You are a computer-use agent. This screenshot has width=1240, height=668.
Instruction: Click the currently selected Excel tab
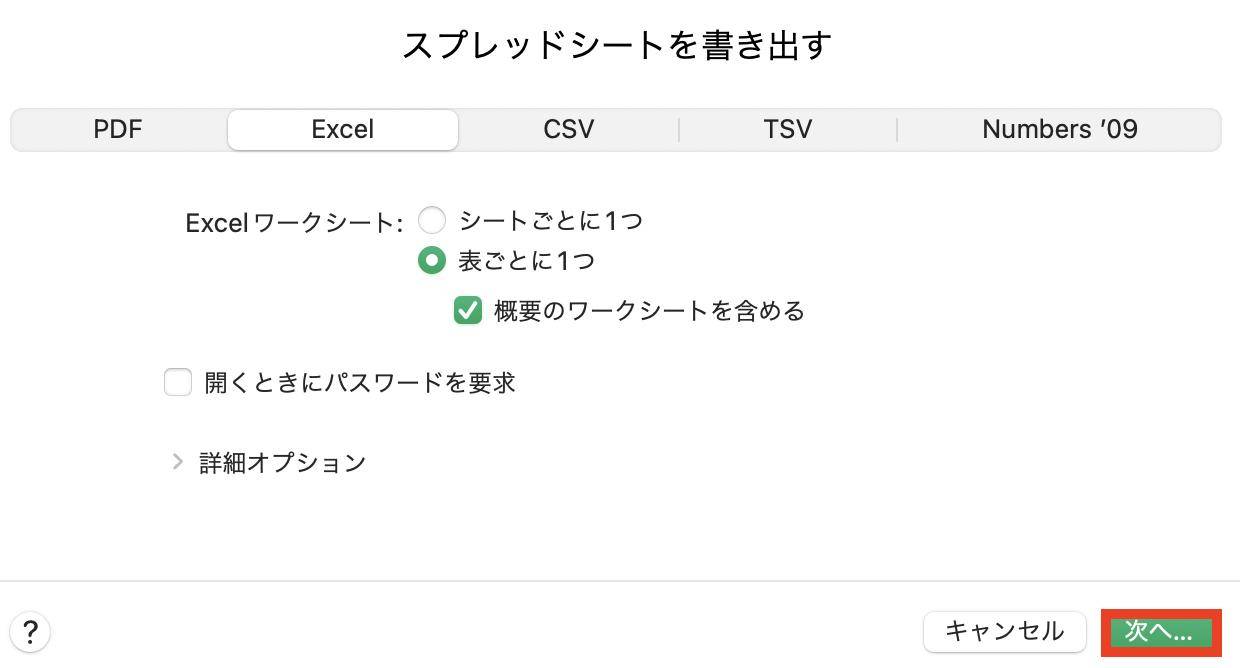point(342,129)
